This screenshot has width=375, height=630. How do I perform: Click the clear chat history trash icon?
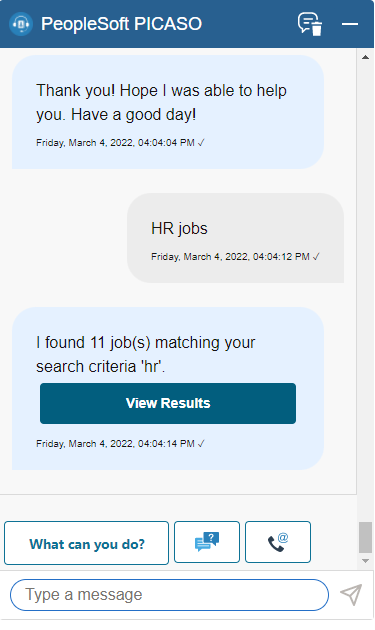(x=310, y=24)
